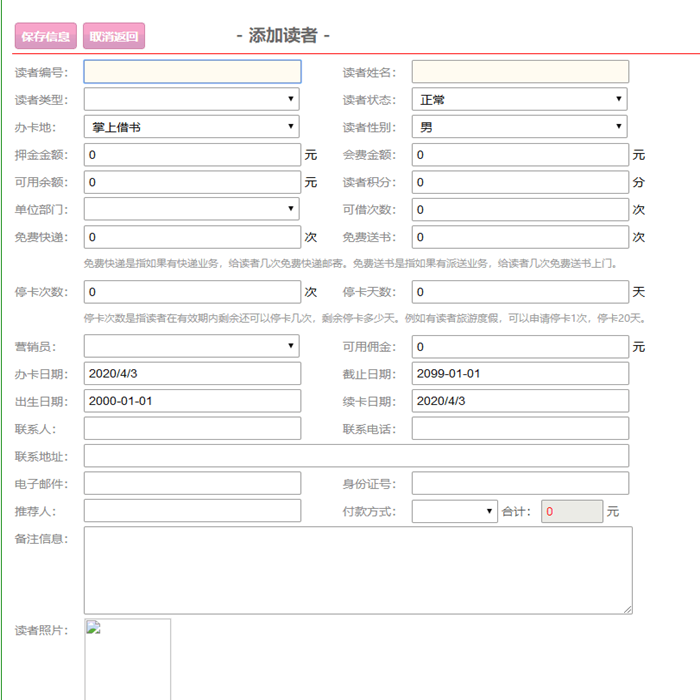This screenshot has height=700, width=700.
Task: Click the 停卡次数 input field
Action: (192, 292)
